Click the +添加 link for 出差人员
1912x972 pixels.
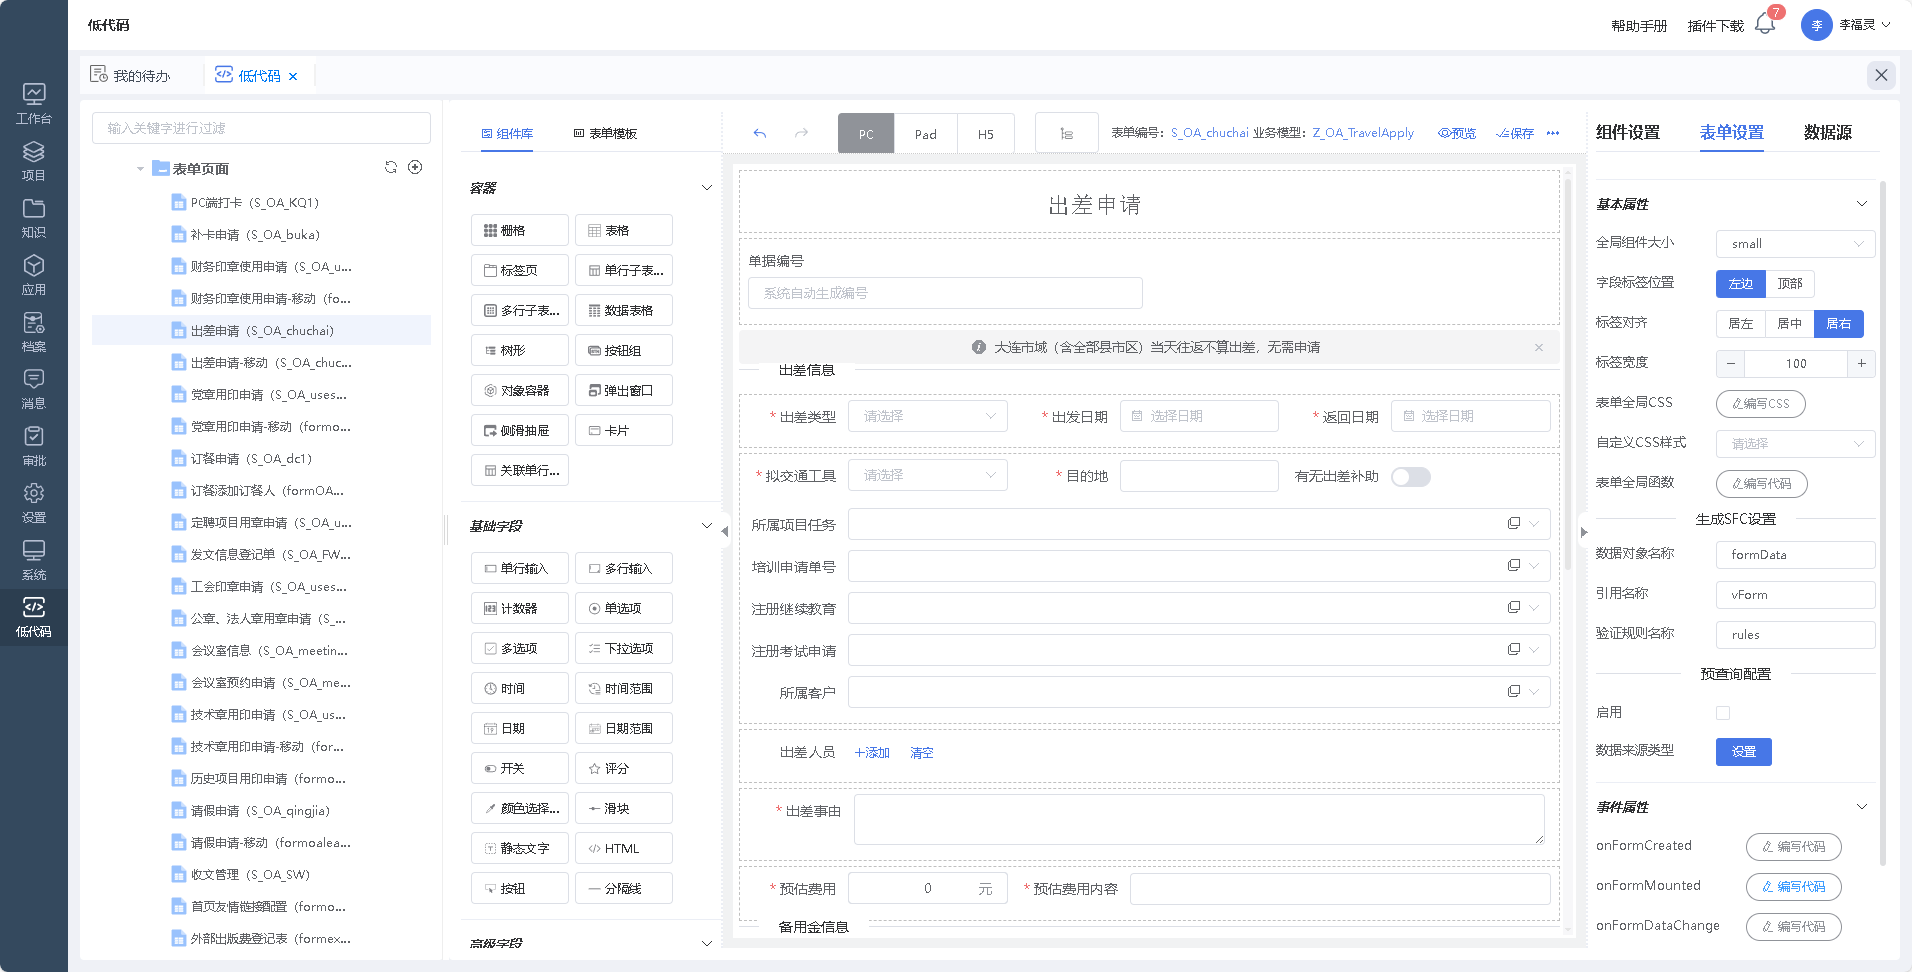[x=872, y=753]
